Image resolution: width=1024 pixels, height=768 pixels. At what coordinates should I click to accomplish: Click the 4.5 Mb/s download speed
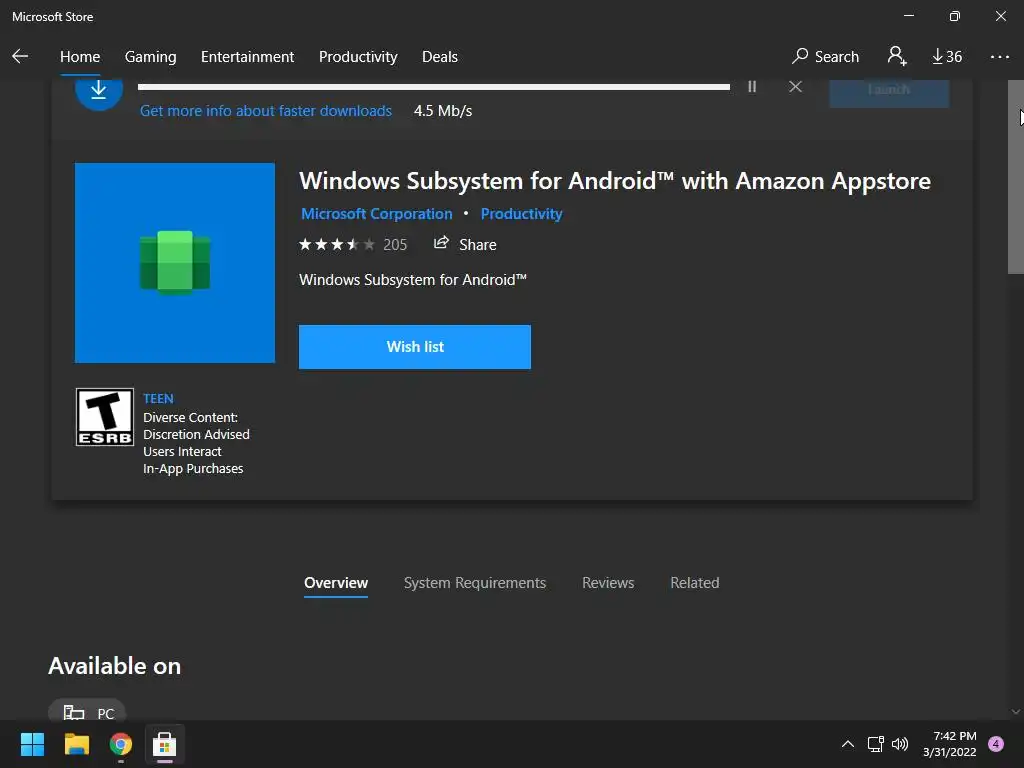pos(443,111)
